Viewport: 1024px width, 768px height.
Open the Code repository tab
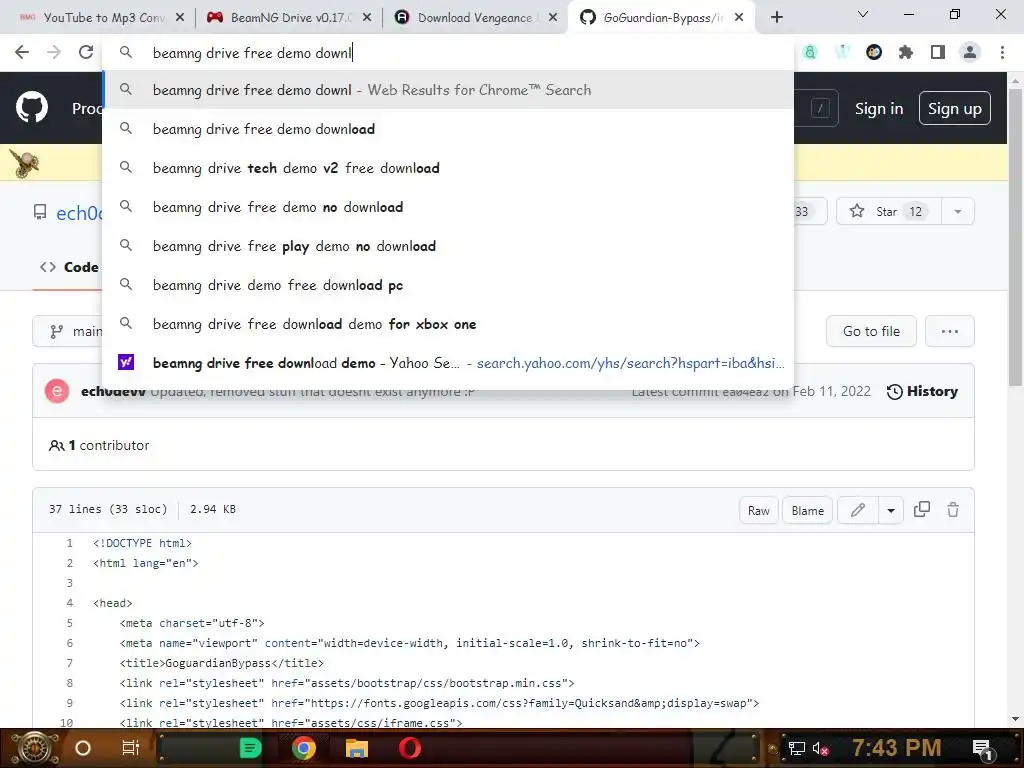(x=69, y=267)
